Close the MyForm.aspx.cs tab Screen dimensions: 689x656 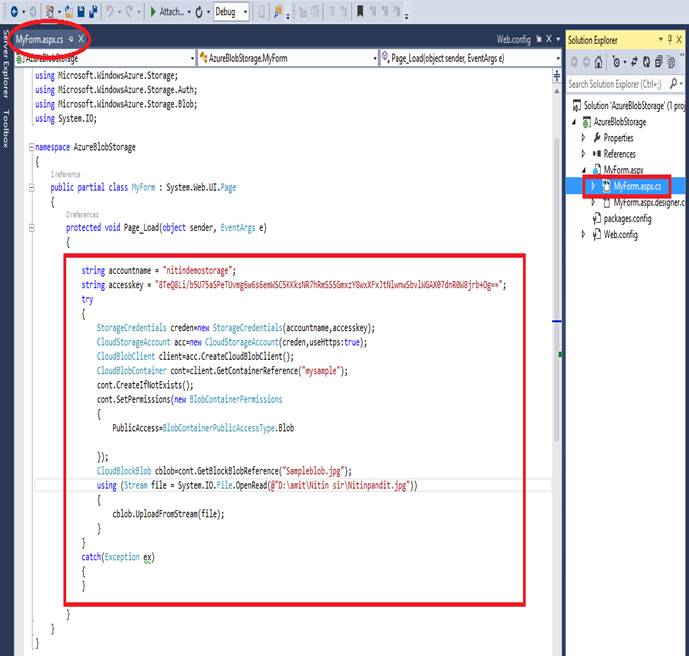81,39
